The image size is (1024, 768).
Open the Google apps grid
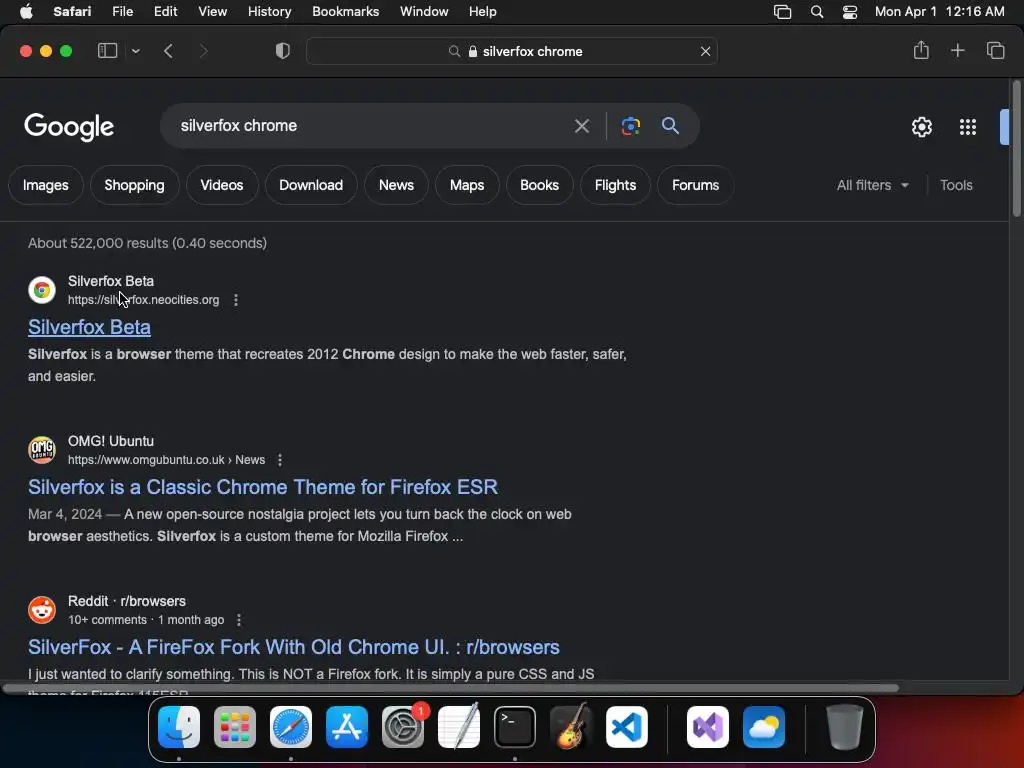968,127
